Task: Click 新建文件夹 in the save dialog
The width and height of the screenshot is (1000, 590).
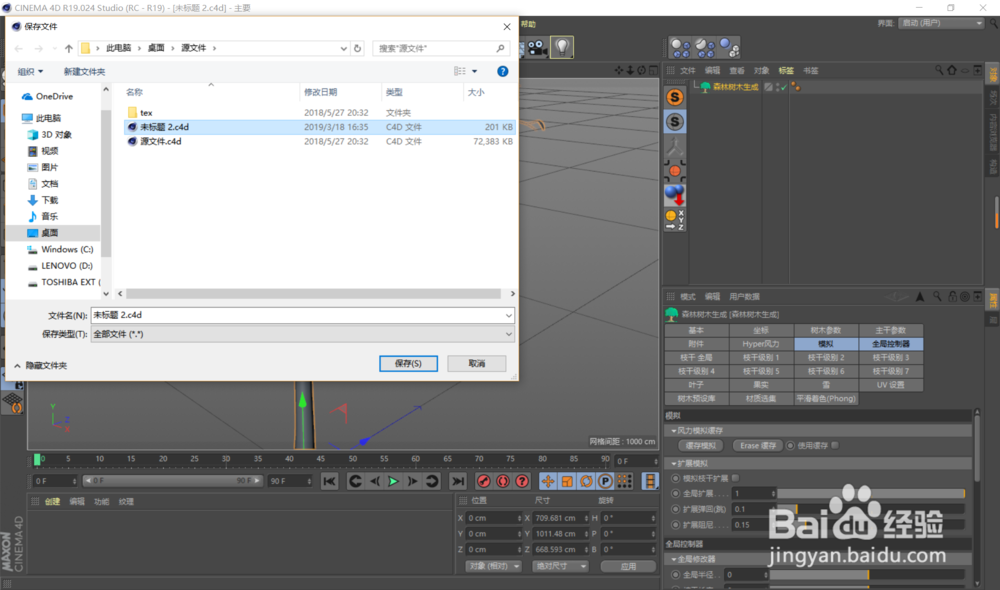Action: (x=84, y=71)
